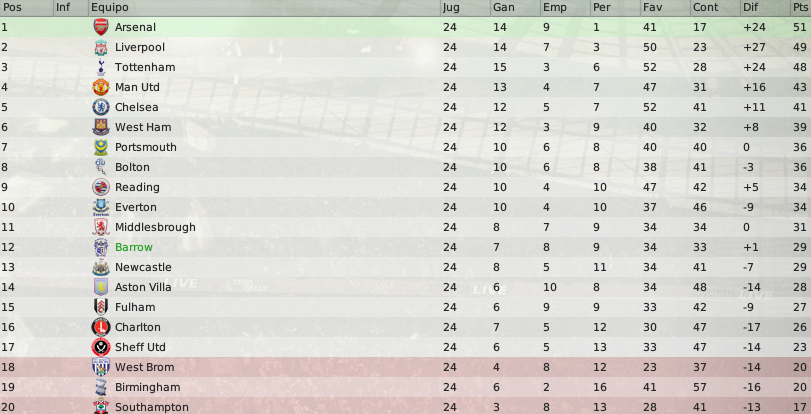Select the Reading club badge

tap(101, 187)
